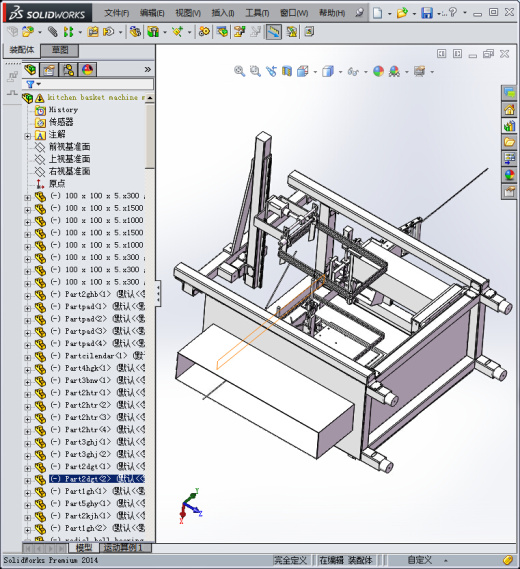Screen dimensions: 520x569
Task: Open the Design Library task pane
Action: [509, 126]
